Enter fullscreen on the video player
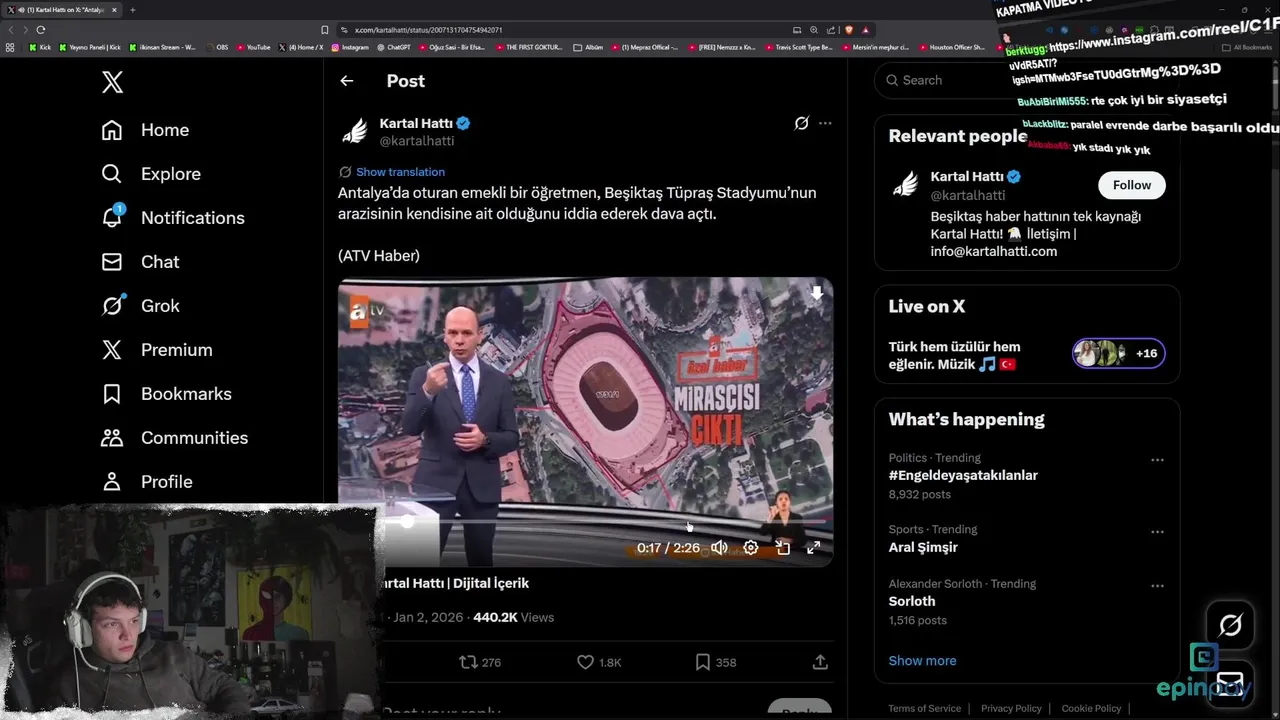Image resolution: width=1280 pixels, height=720 pixels. pos(814,548)
